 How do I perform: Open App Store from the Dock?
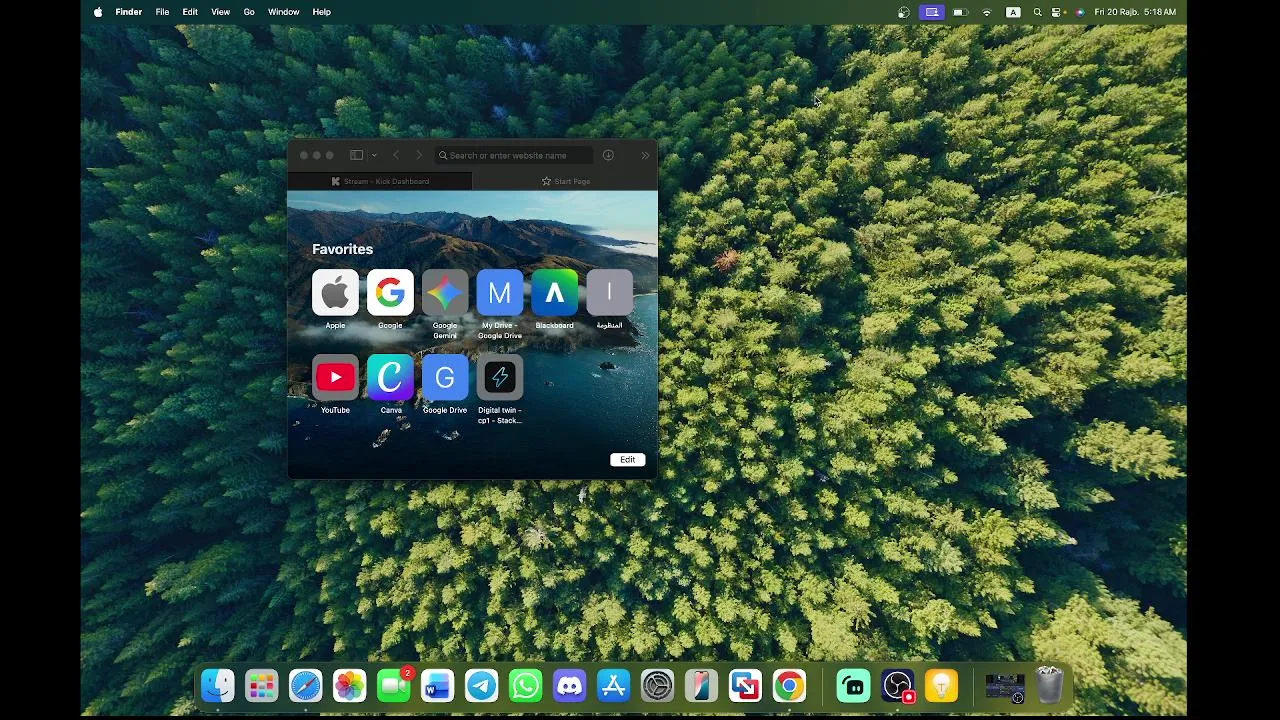pyautogui.click(x=614, y=686)
